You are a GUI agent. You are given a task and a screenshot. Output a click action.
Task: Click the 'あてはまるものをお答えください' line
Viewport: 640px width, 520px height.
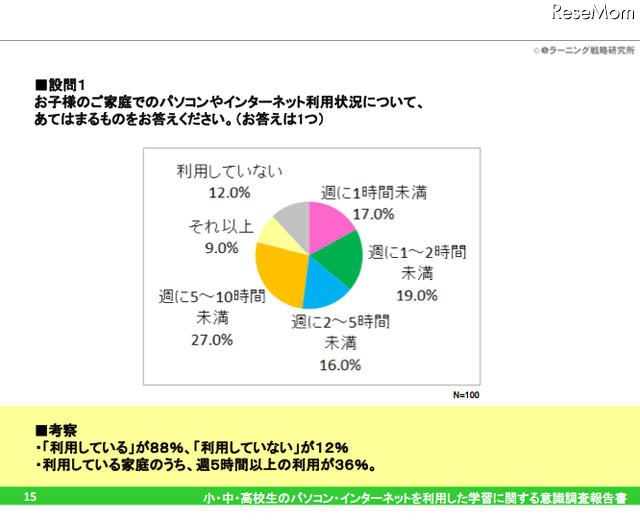click(179, 119)
